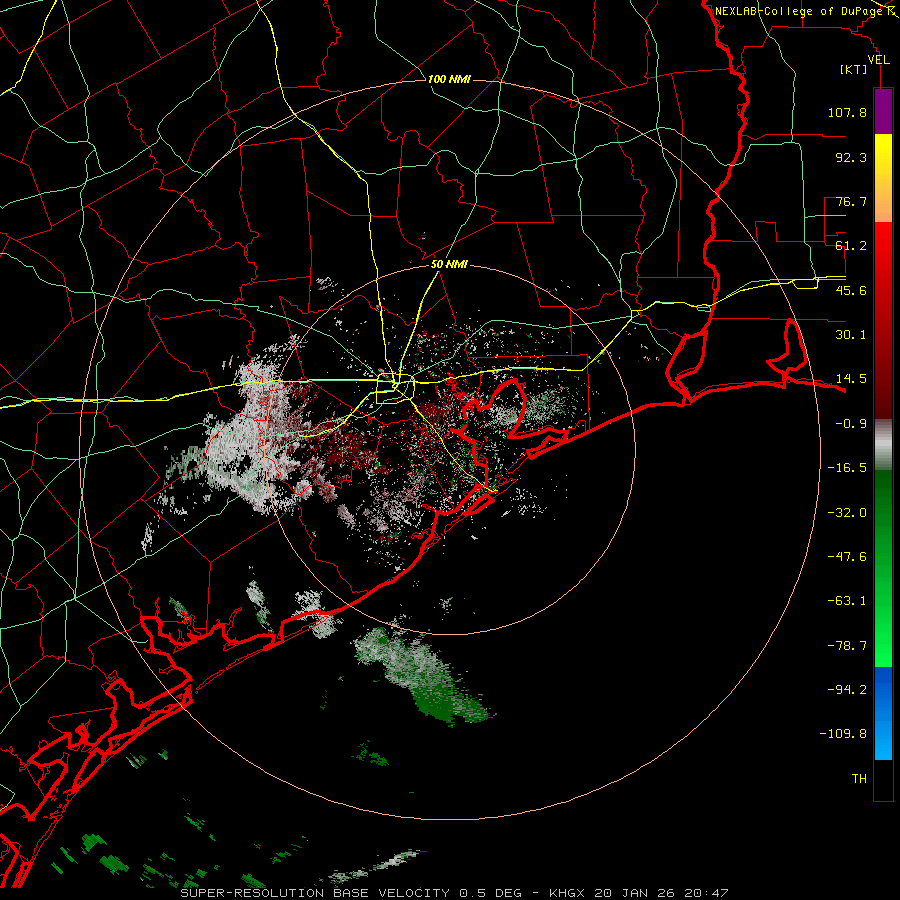Click the green segment of the velocity color bar
Viewport: 900px width, 900px height.
tap(883, 568)
